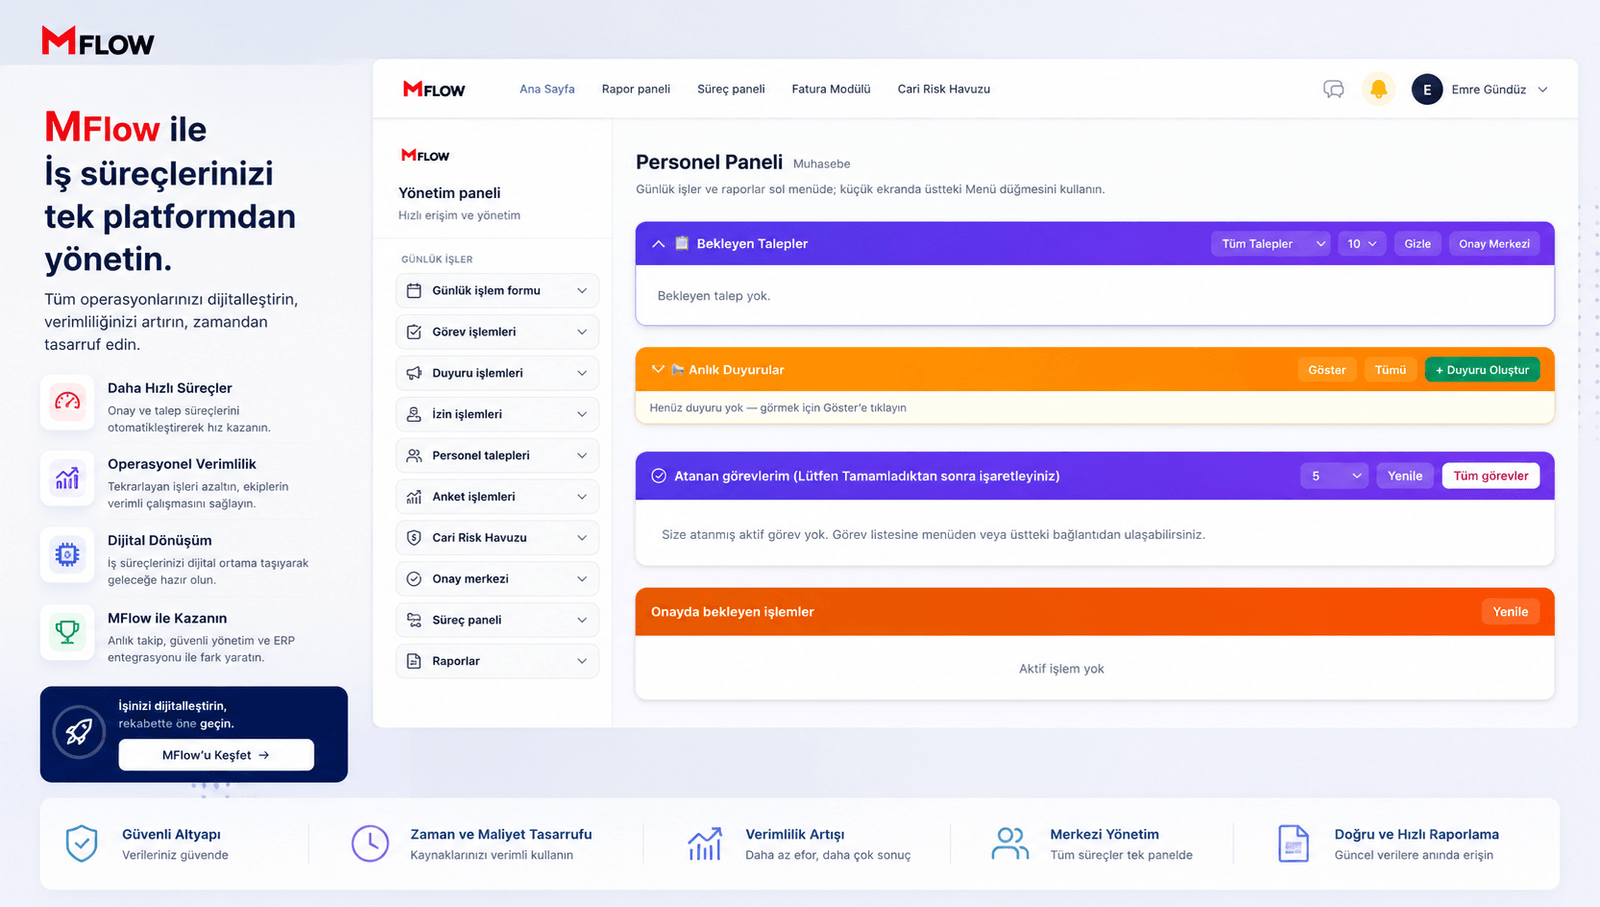Screen dimensions: 1600x907
Task: Click the Tümü button in Anlık Duyurular
Action: click(x=1390, y=370)
